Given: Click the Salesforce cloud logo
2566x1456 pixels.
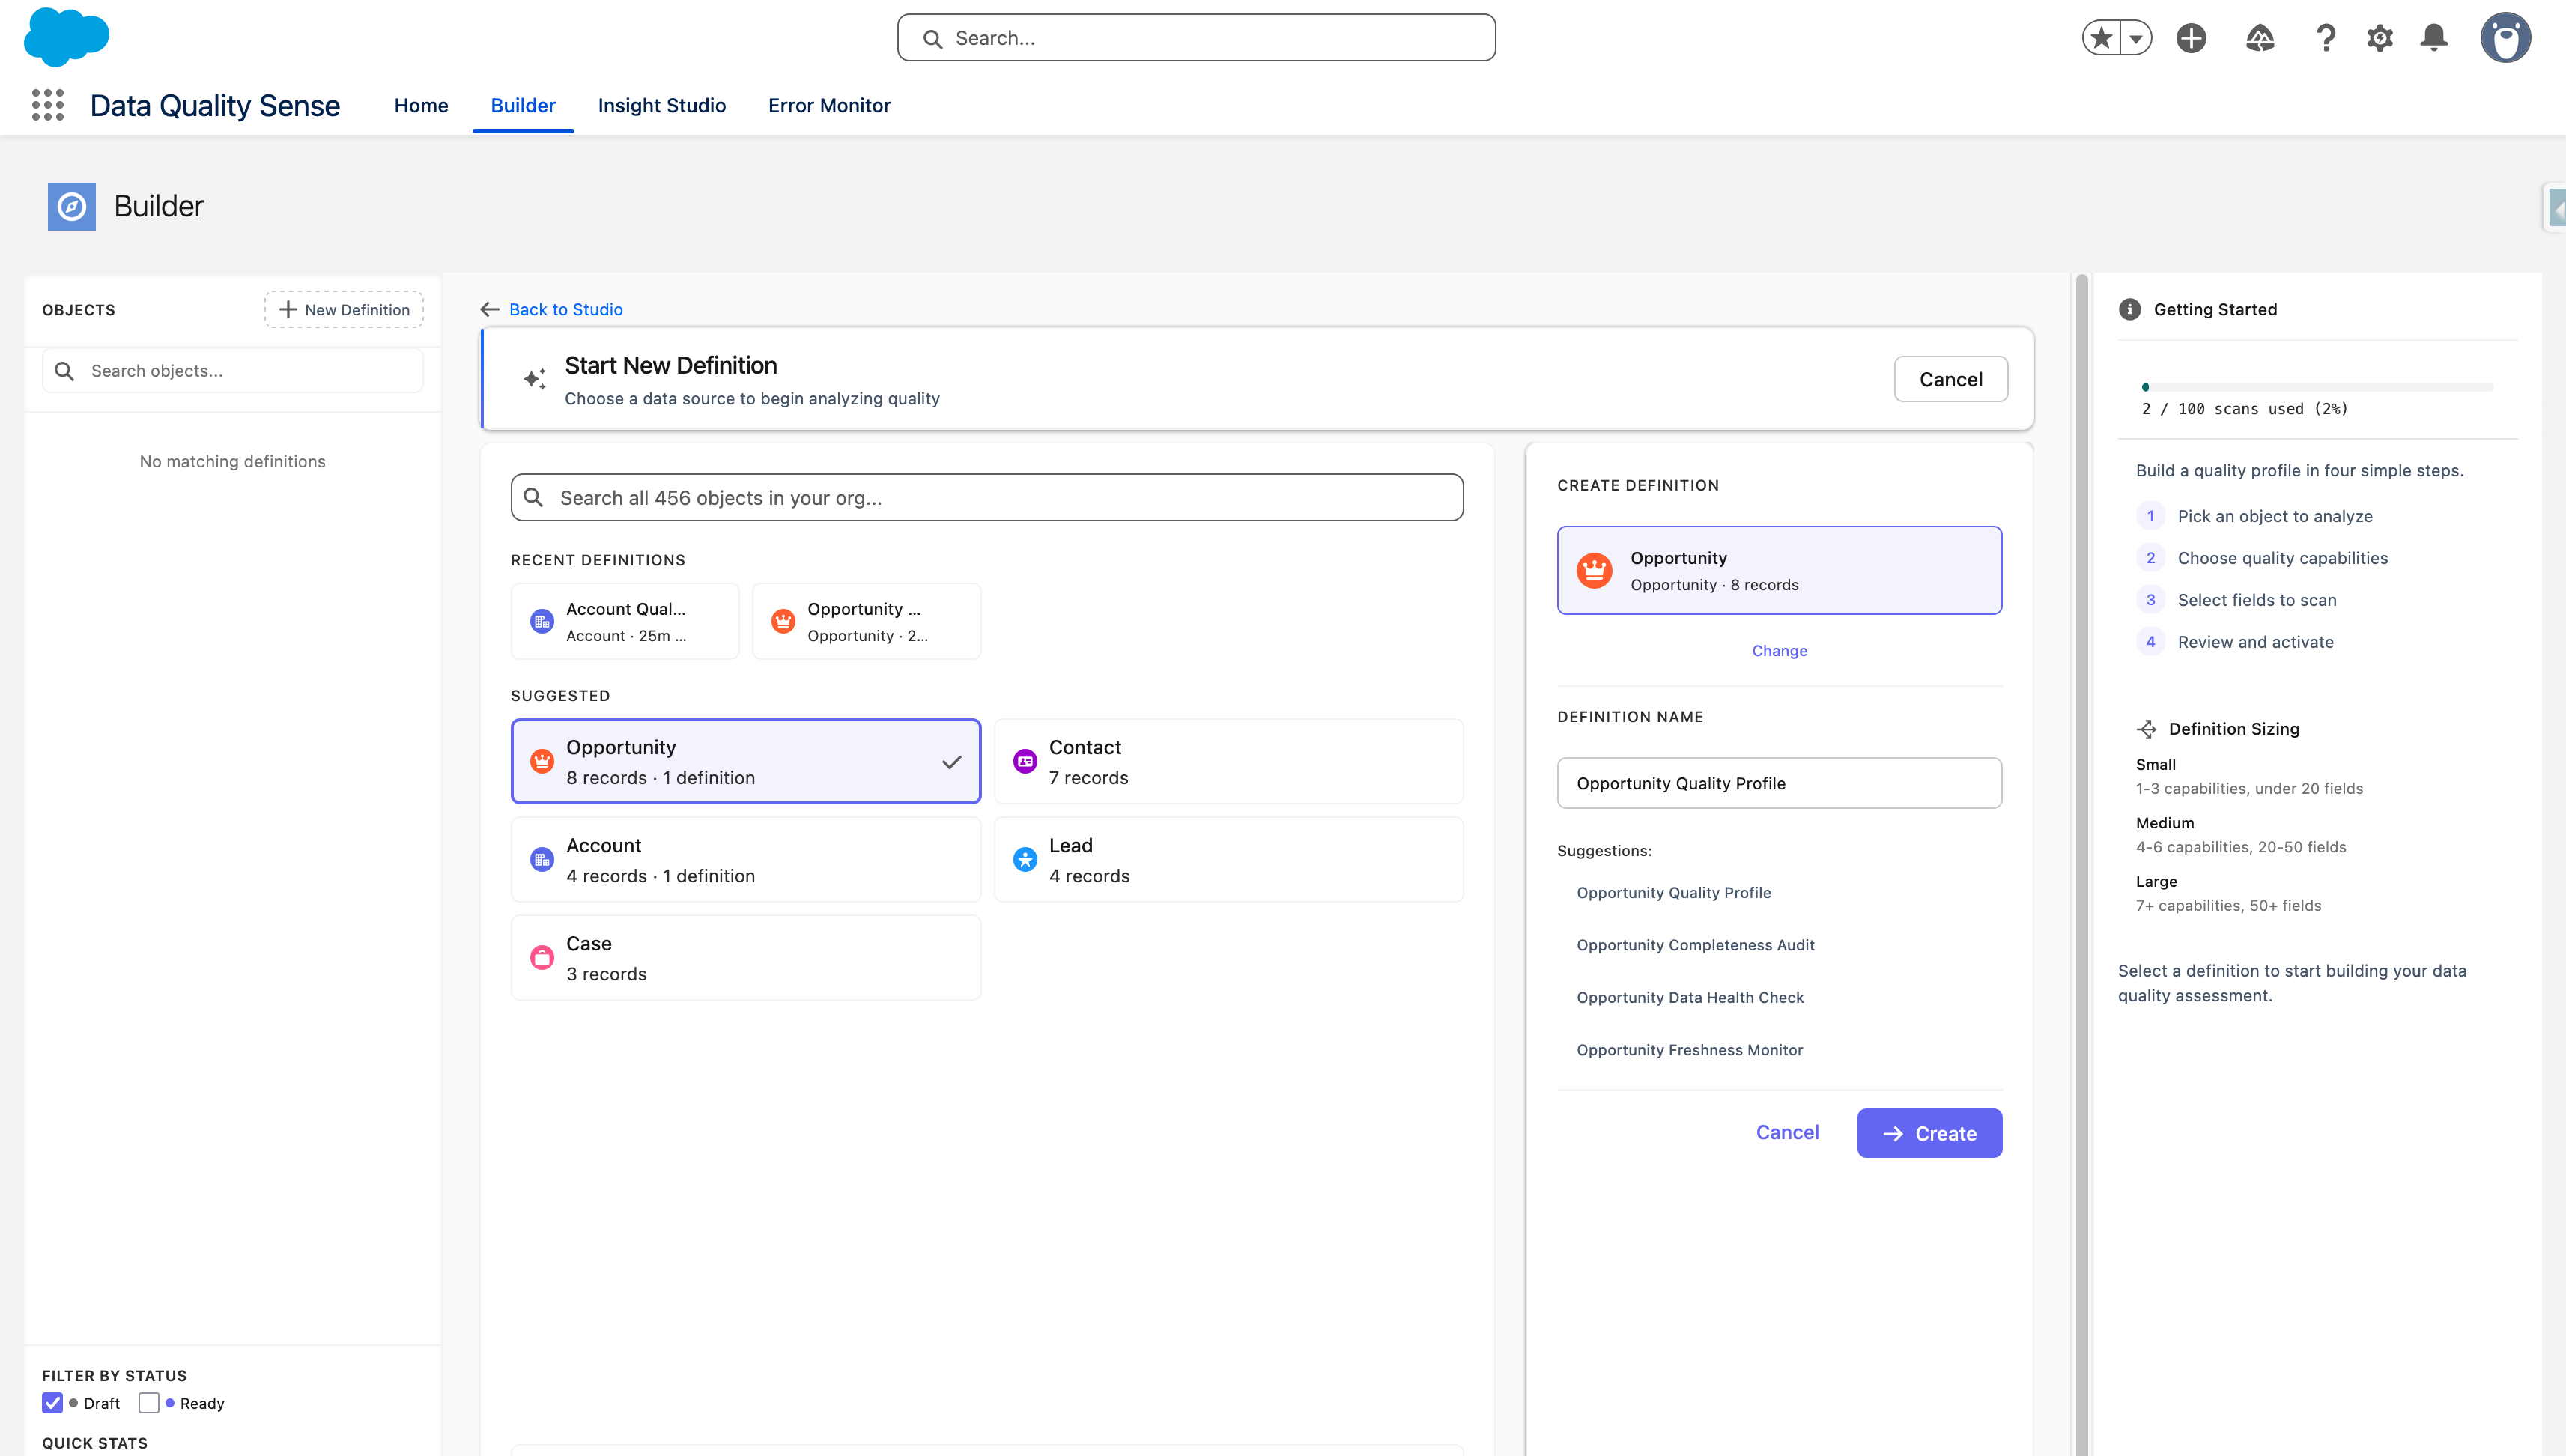Looking at the screenshot, I should 66,38.
